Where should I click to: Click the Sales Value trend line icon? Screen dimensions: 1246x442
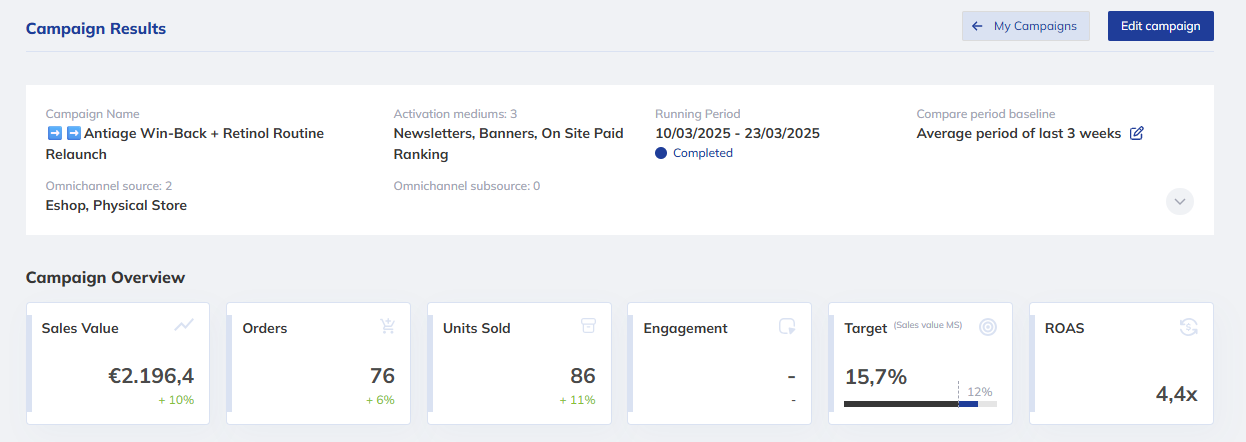[184, 325]
